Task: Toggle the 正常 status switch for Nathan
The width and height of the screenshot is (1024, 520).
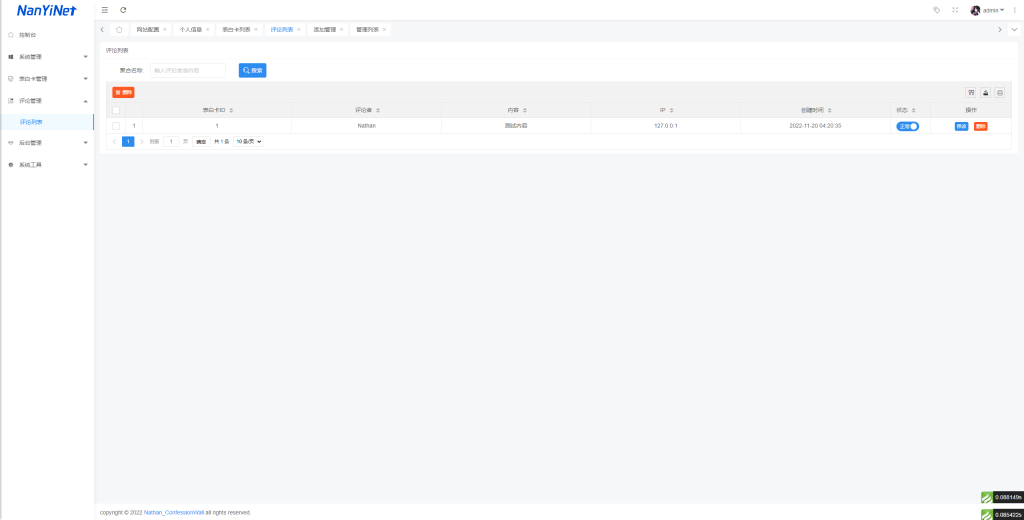Action: click(x=907, y=126)
